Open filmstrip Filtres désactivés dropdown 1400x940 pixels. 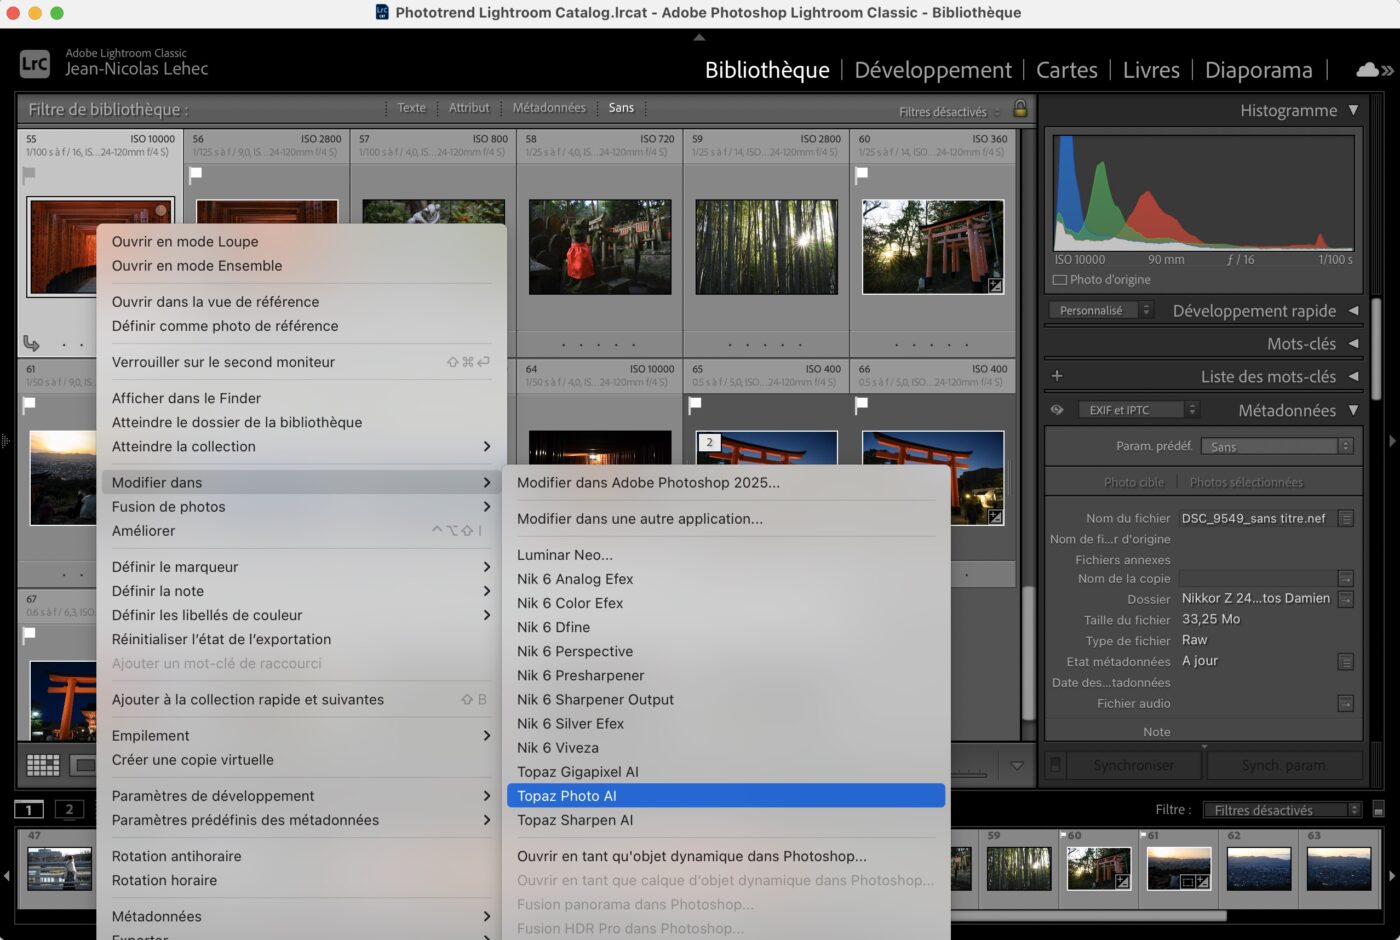click(x=1282, y=810)
